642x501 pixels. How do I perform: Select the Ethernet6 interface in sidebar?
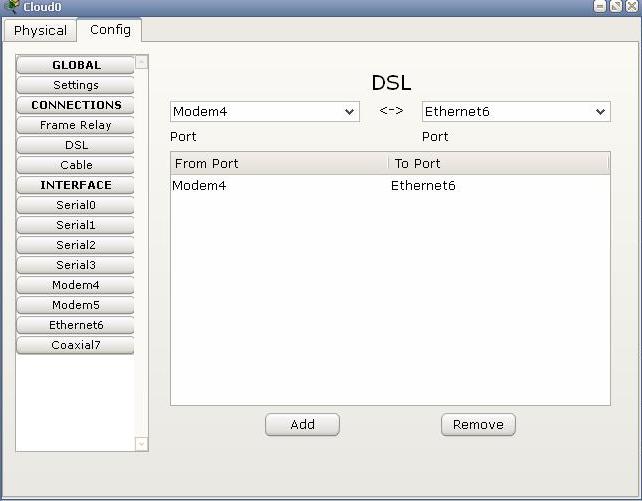(x=75, y=325)
